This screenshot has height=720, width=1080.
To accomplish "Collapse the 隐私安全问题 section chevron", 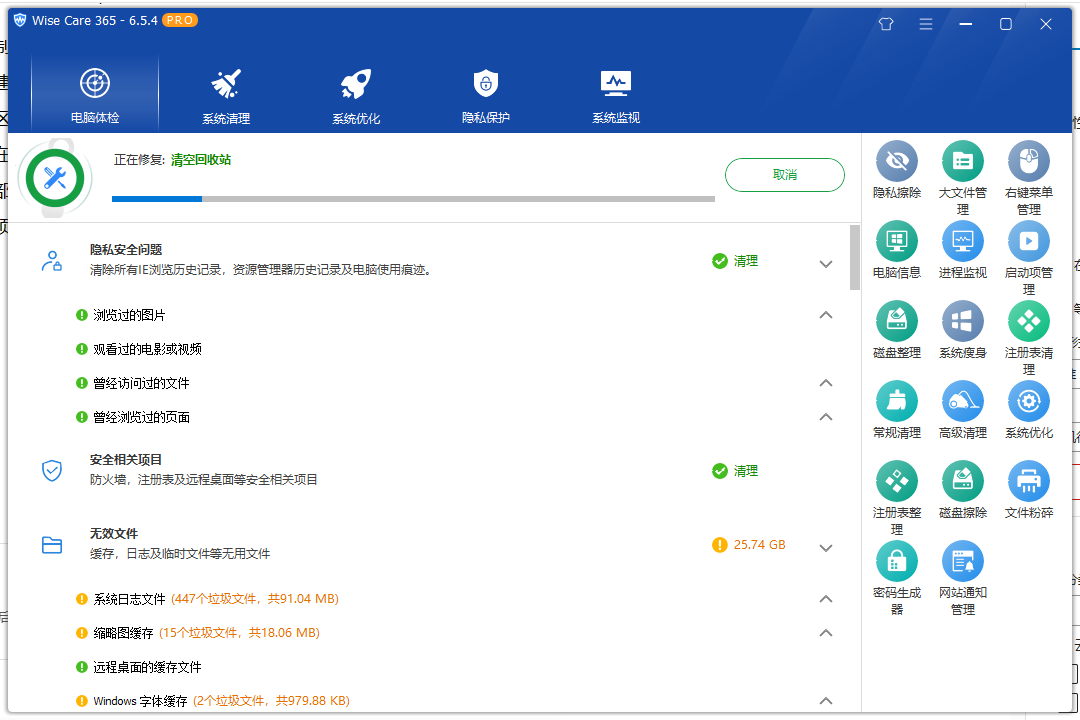I will point(826,264).
